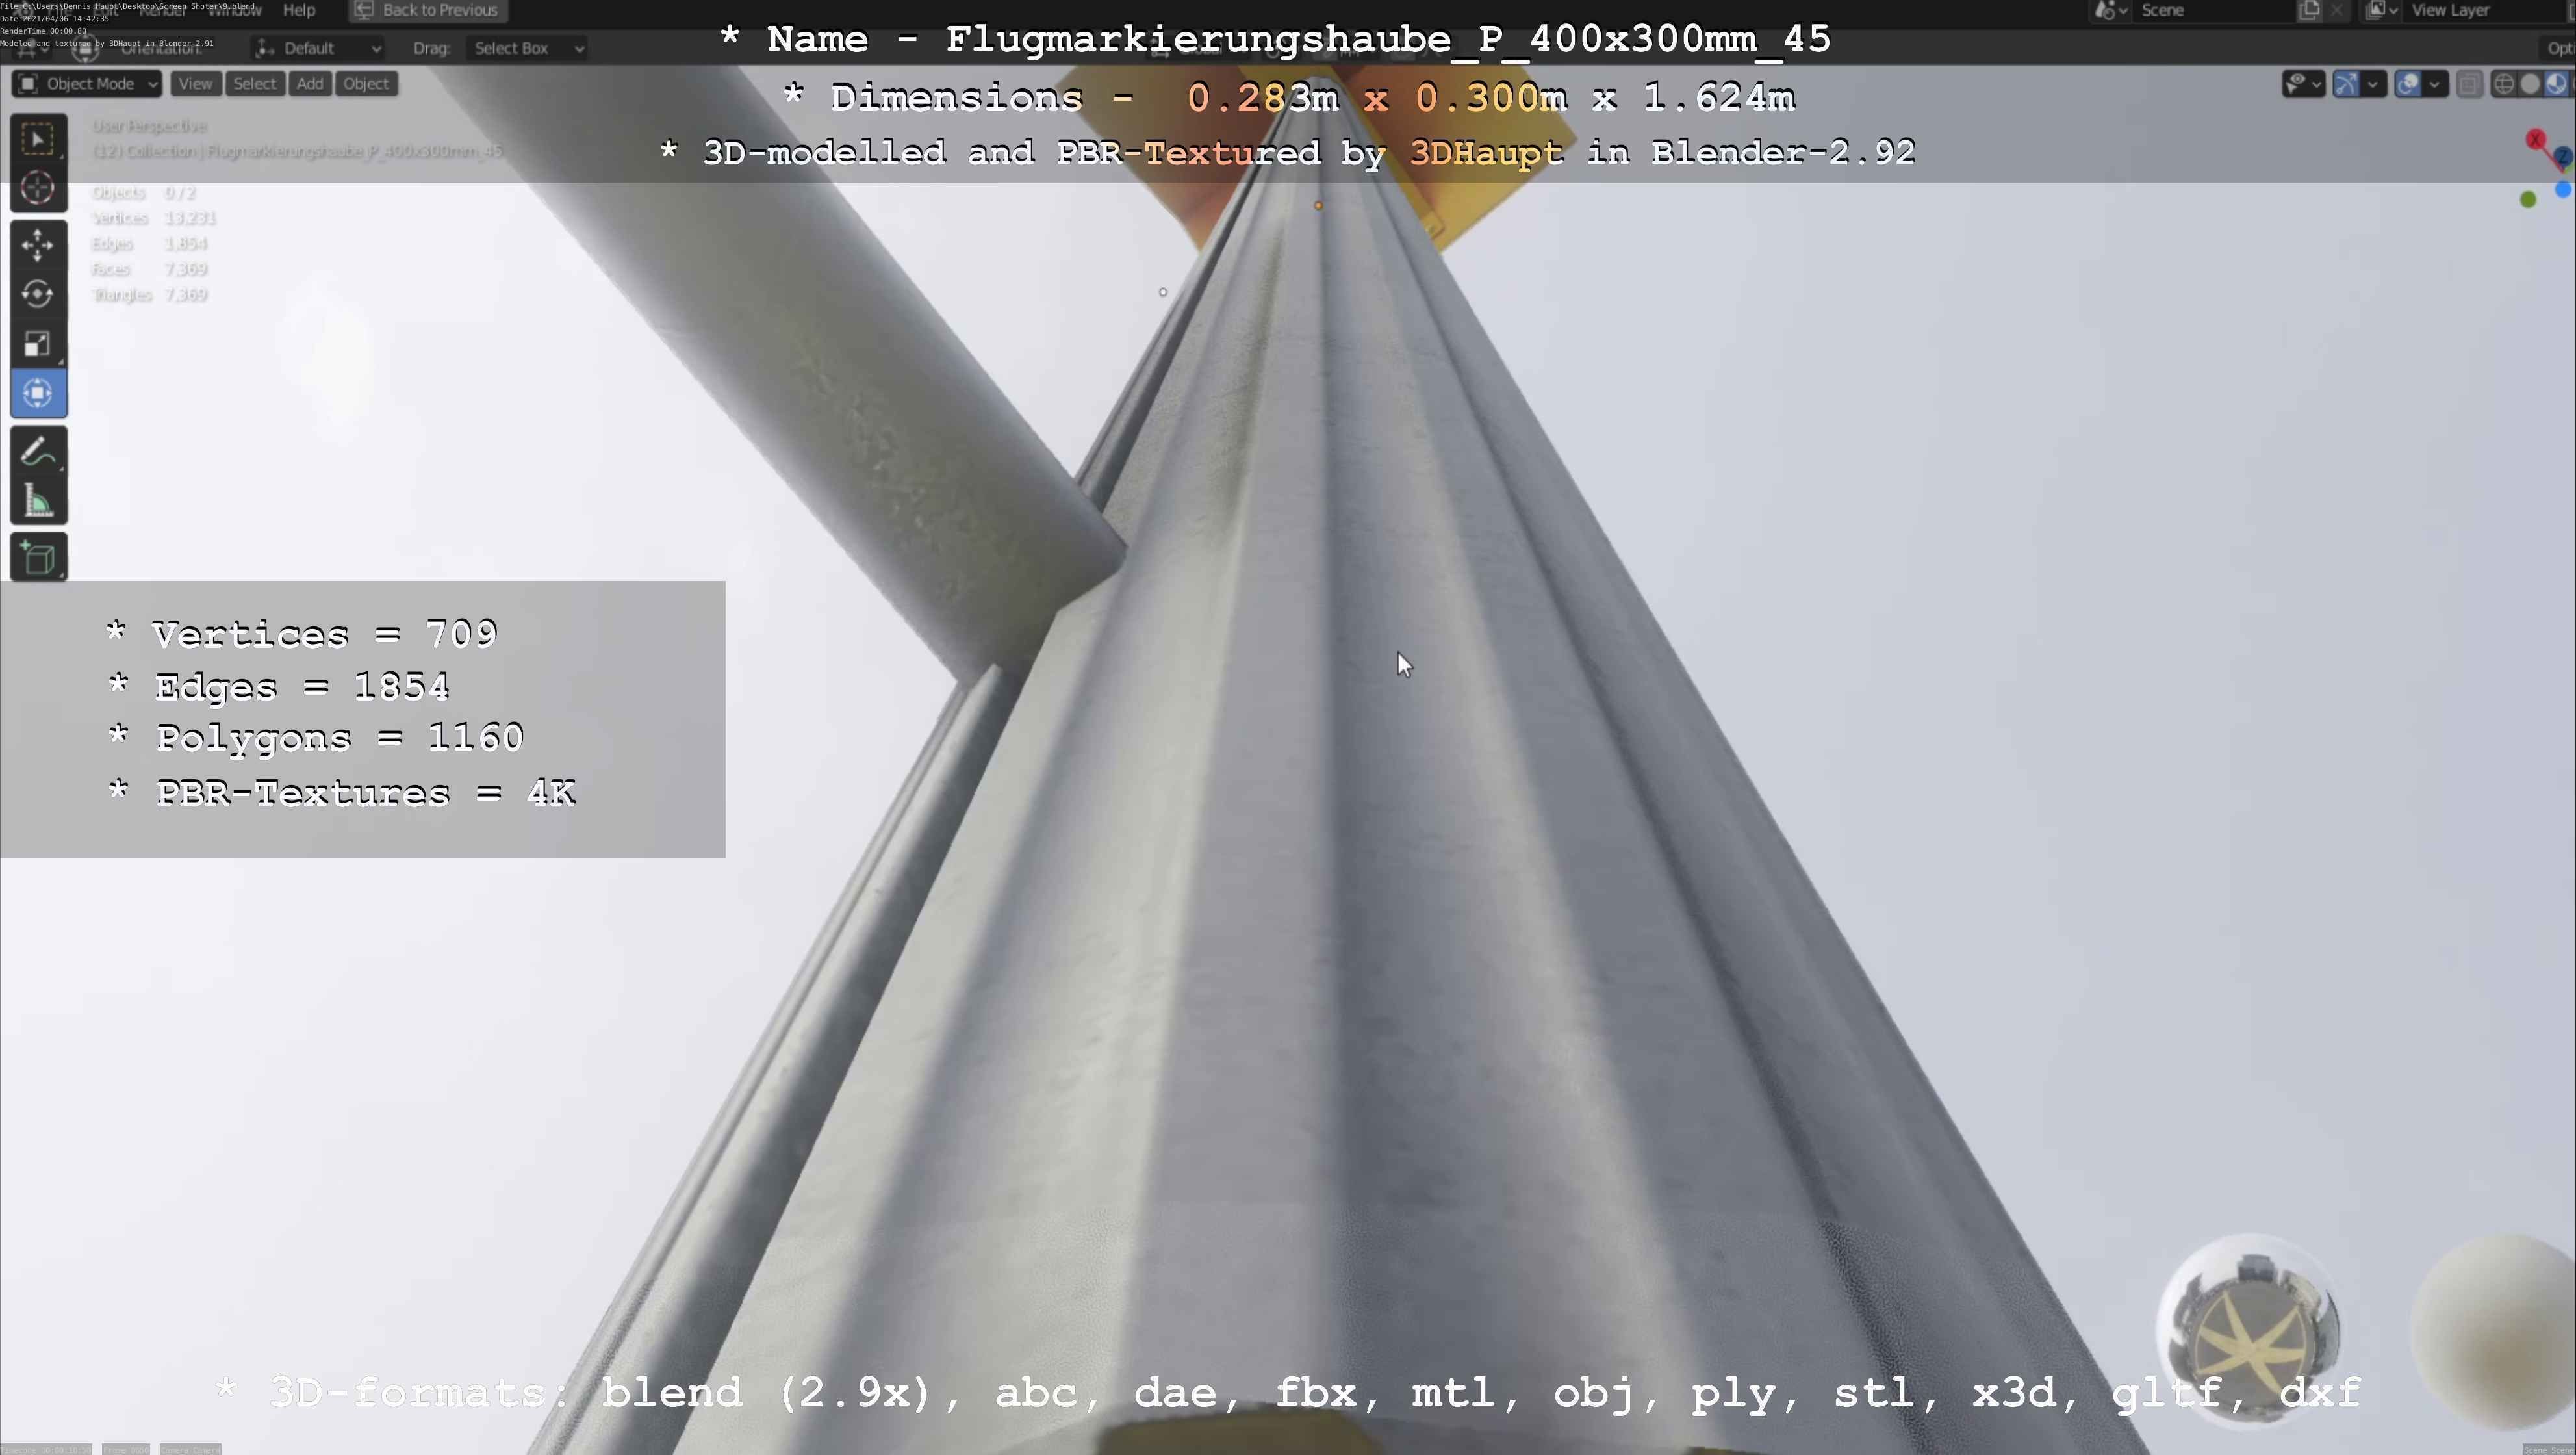2576x1455 pixels.
Task: Open the Object Mode dropdown
Action: [x=88, y=84]
